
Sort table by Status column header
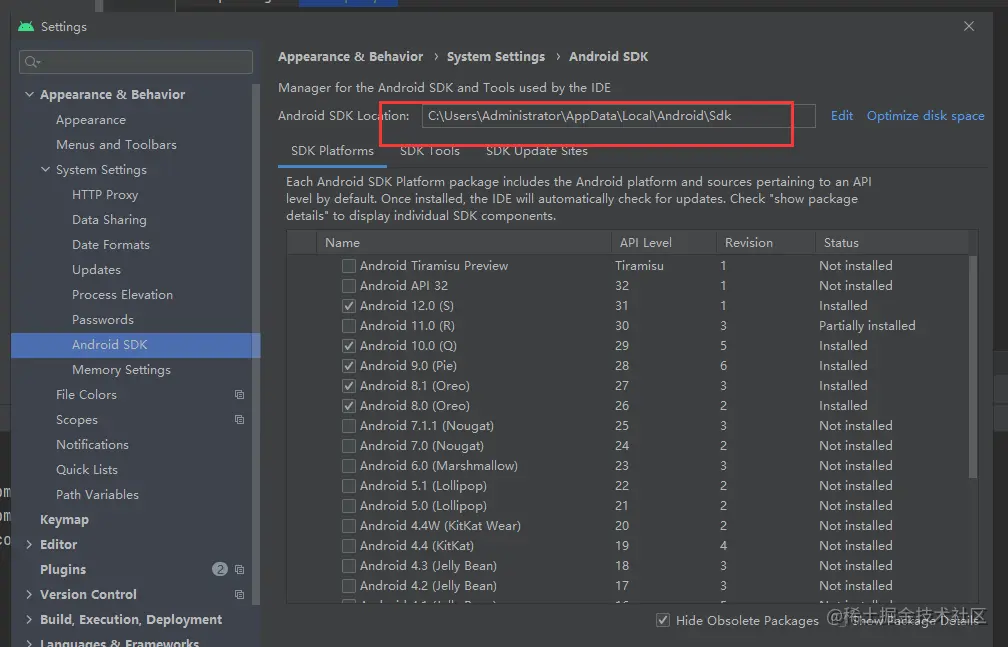pos(892,242)
